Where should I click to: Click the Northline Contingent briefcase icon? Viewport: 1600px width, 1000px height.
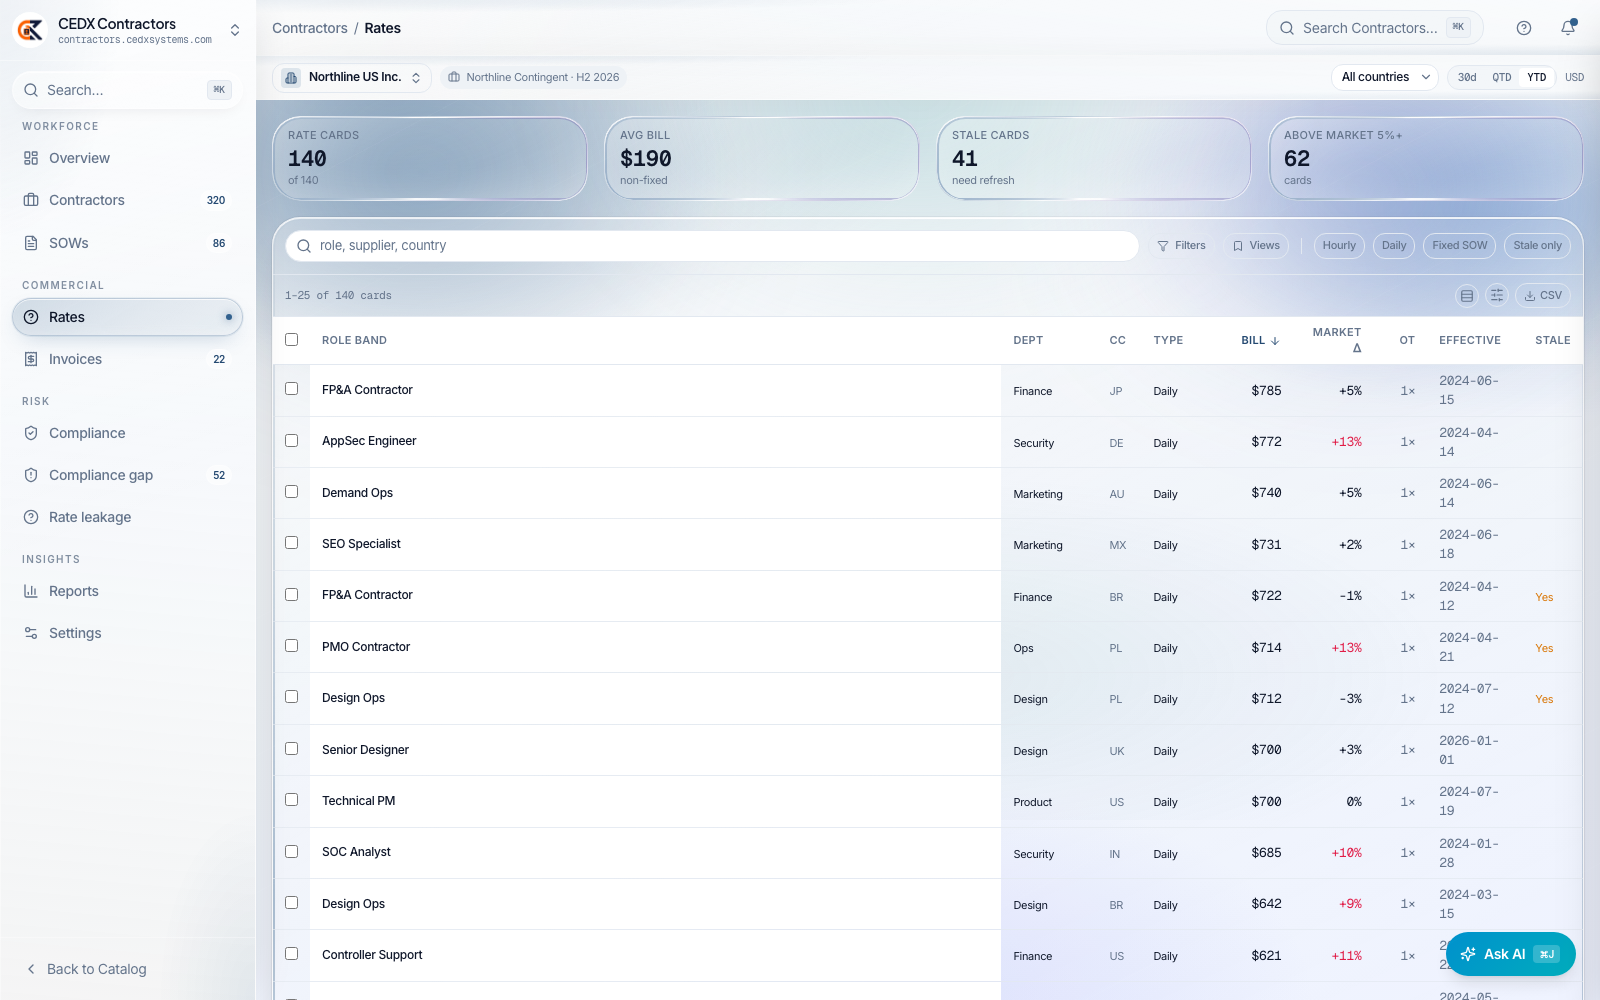[454, 77]
